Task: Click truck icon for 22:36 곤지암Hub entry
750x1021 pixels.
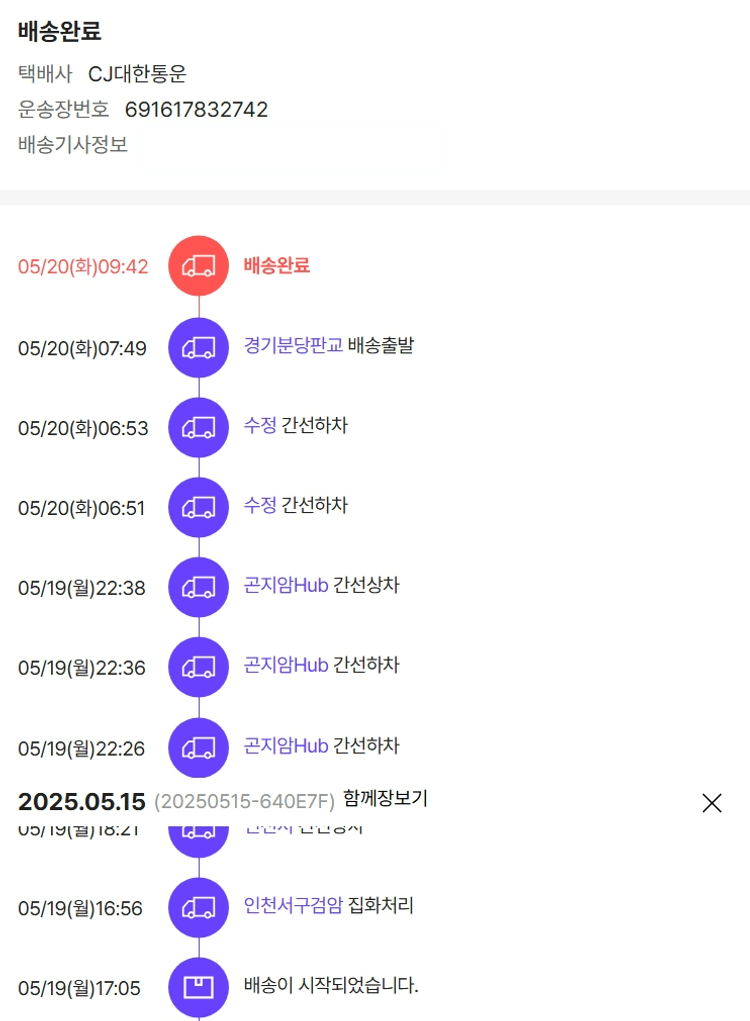Action: pyautogui.click(x=198, y=667)
